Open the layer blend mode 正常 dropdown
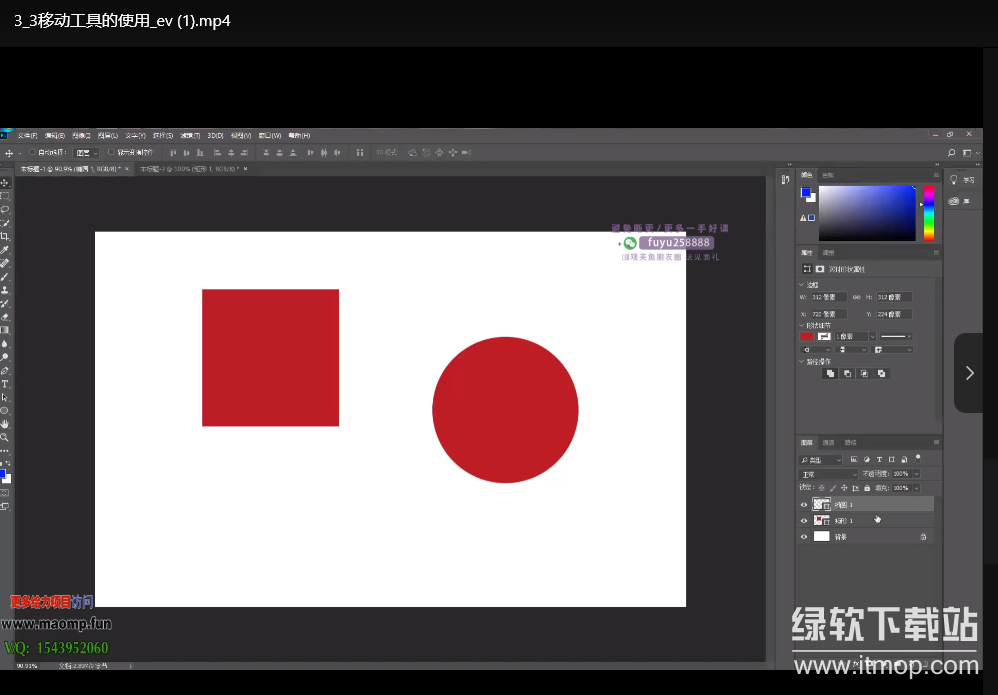The height and width of the screenshot is (695, 998). [828, 474]
